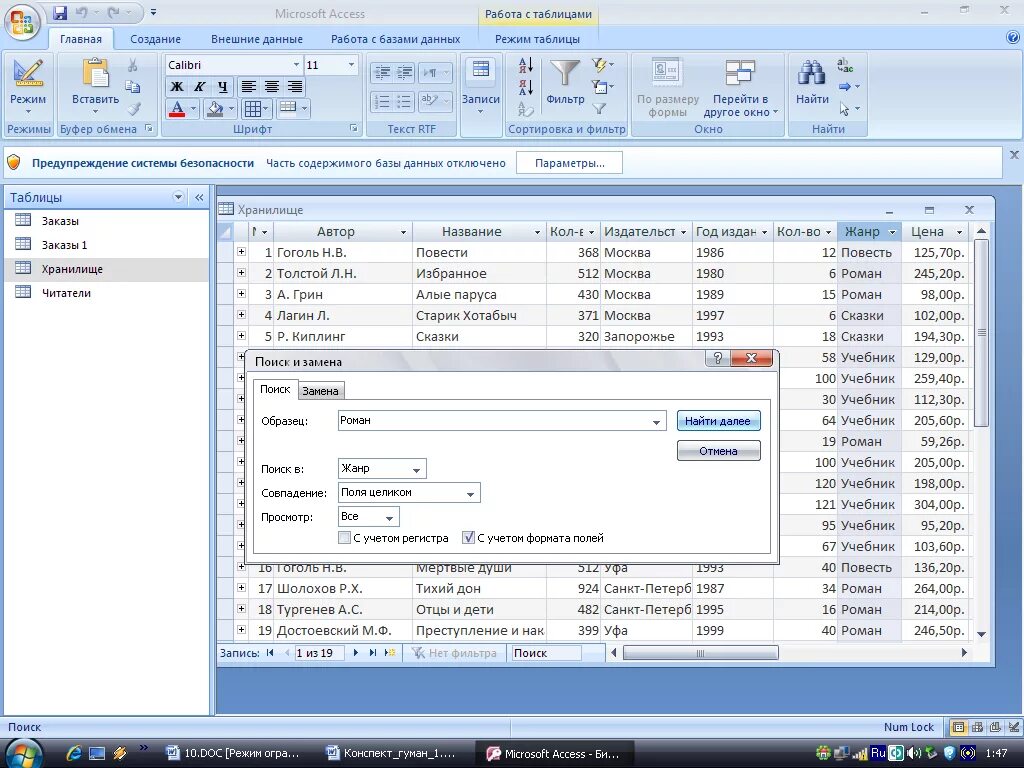Click the Cut scissors icon
The image size is (1024, 768).
coord(133,65)
